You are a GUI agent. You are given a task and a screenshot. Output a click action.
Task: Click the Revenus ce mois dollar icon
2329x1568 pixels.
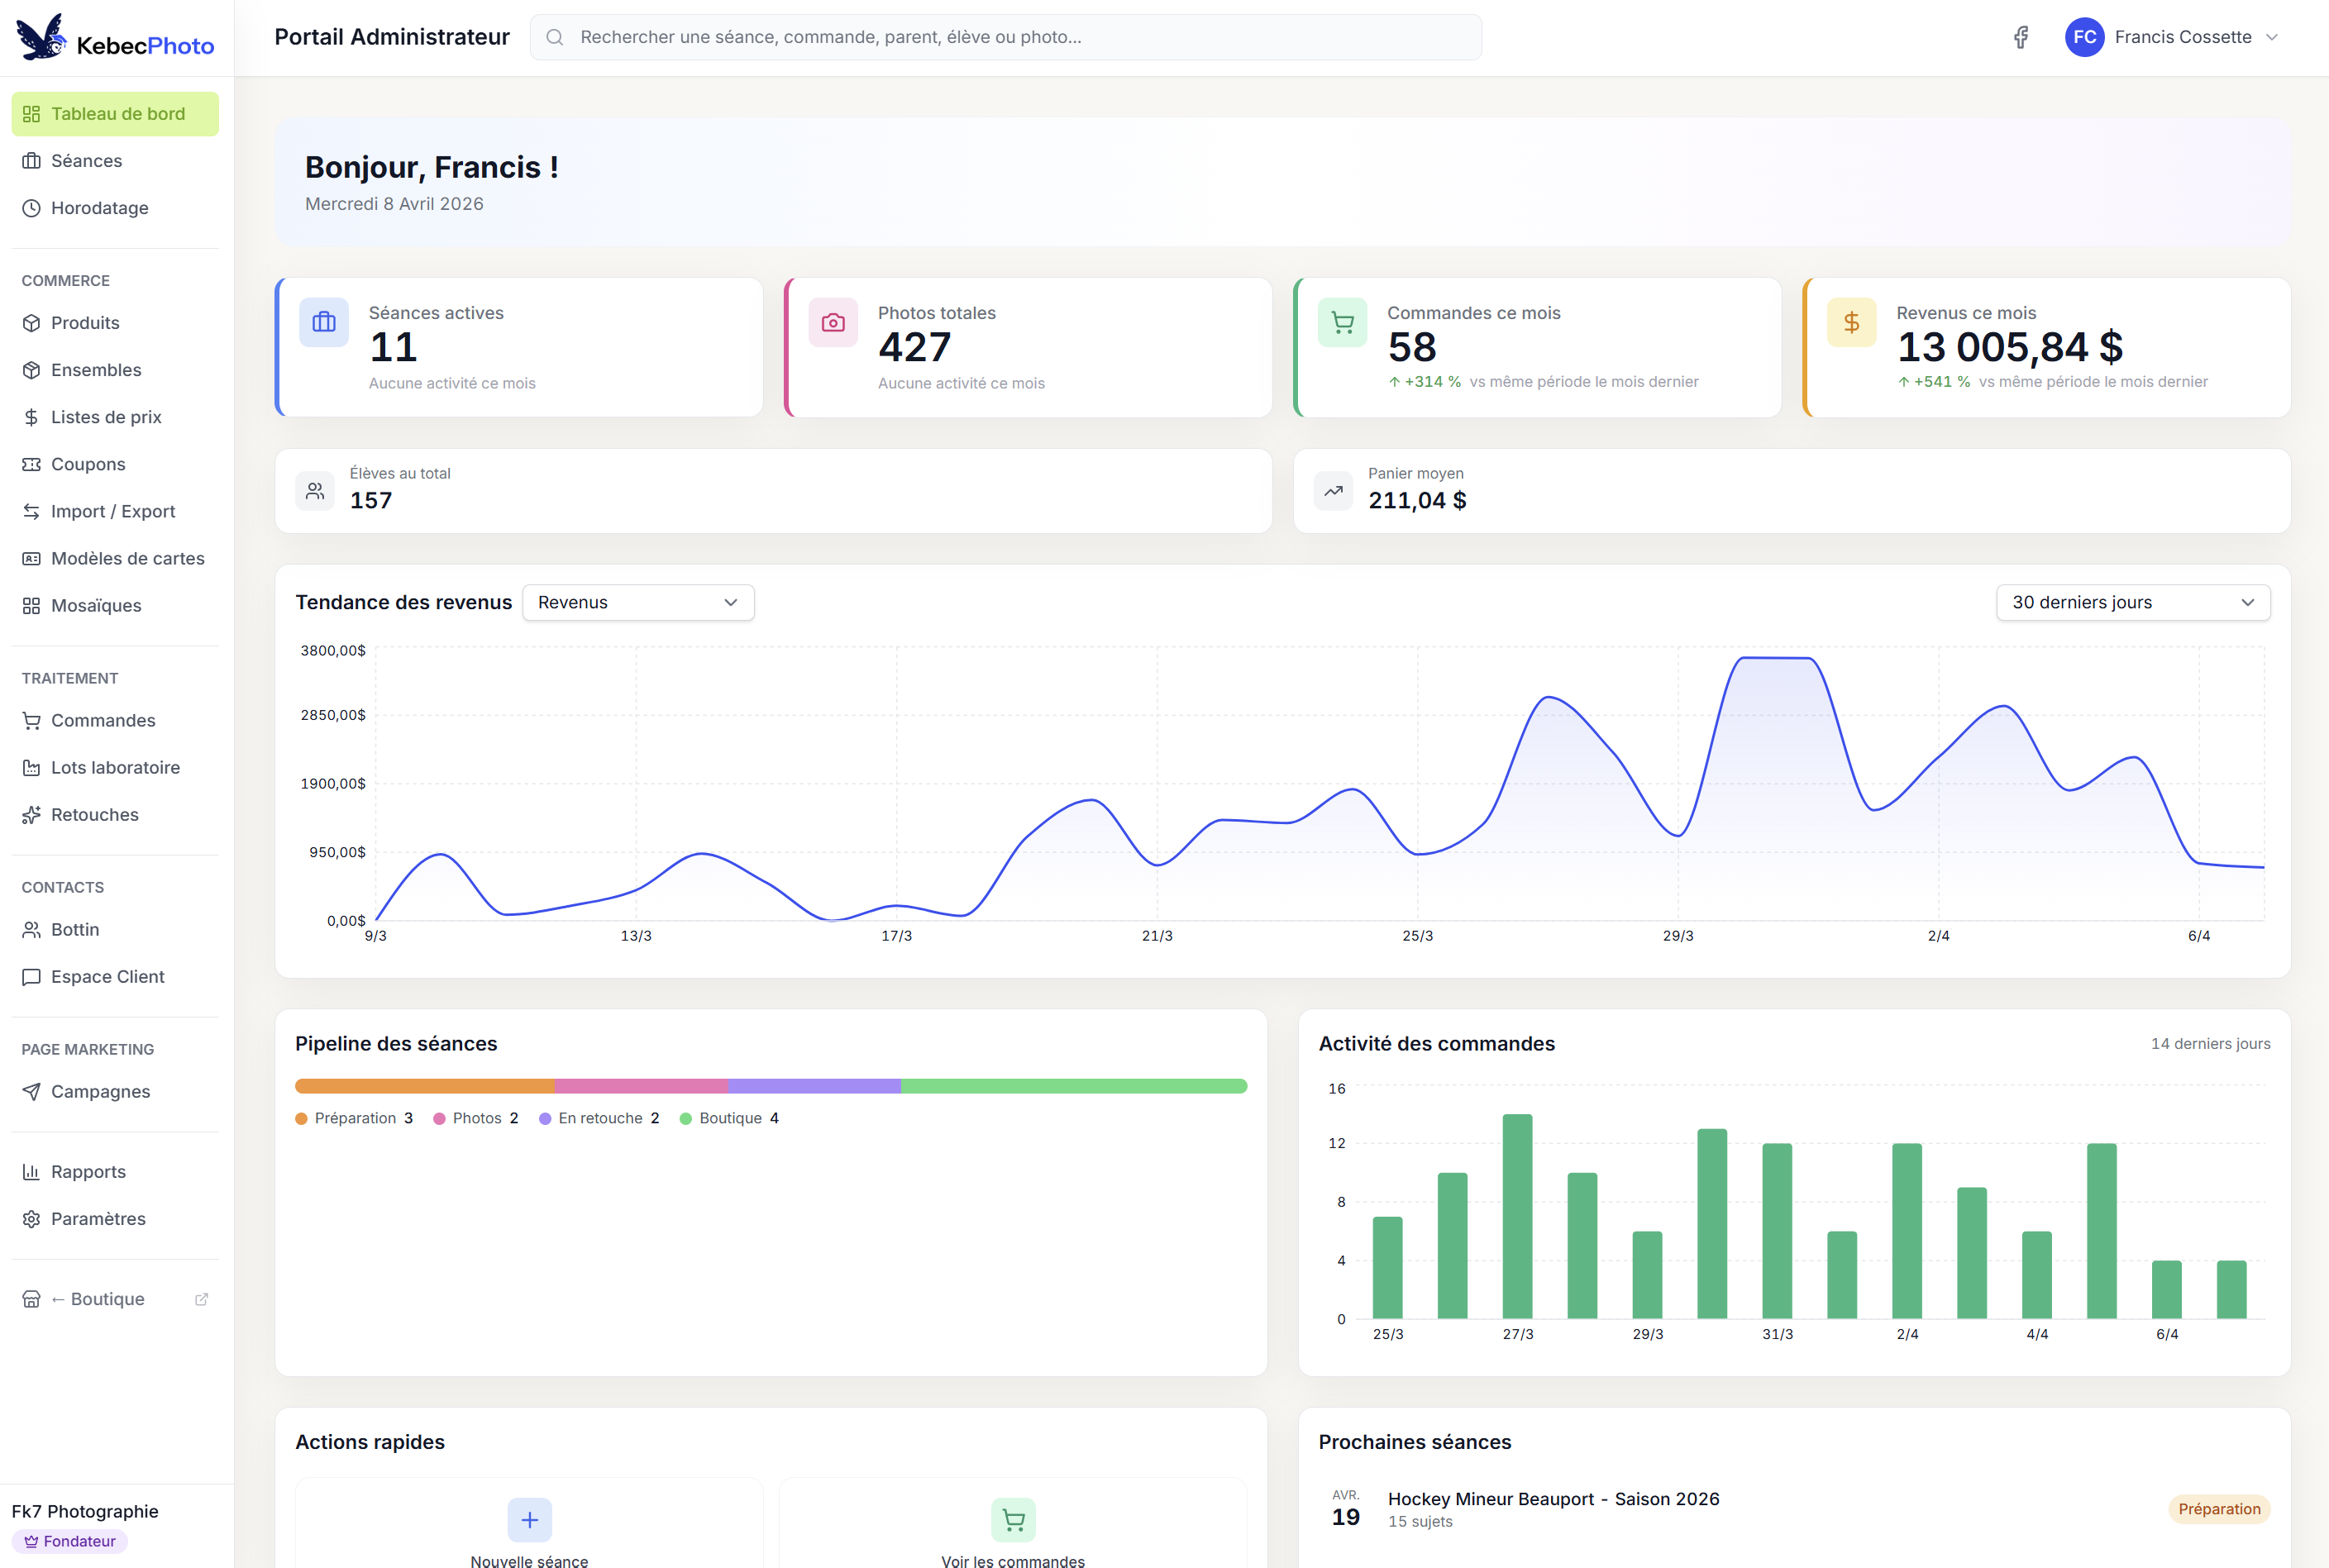[x=1851, y=322]
